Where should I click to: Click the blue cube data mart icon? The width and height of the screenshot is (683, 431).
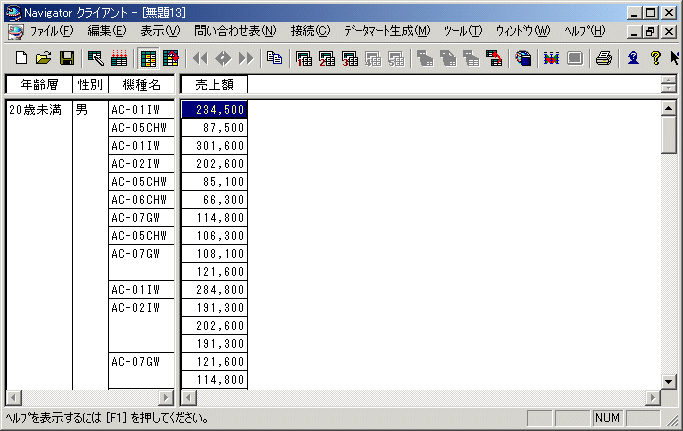click(523, 58)
